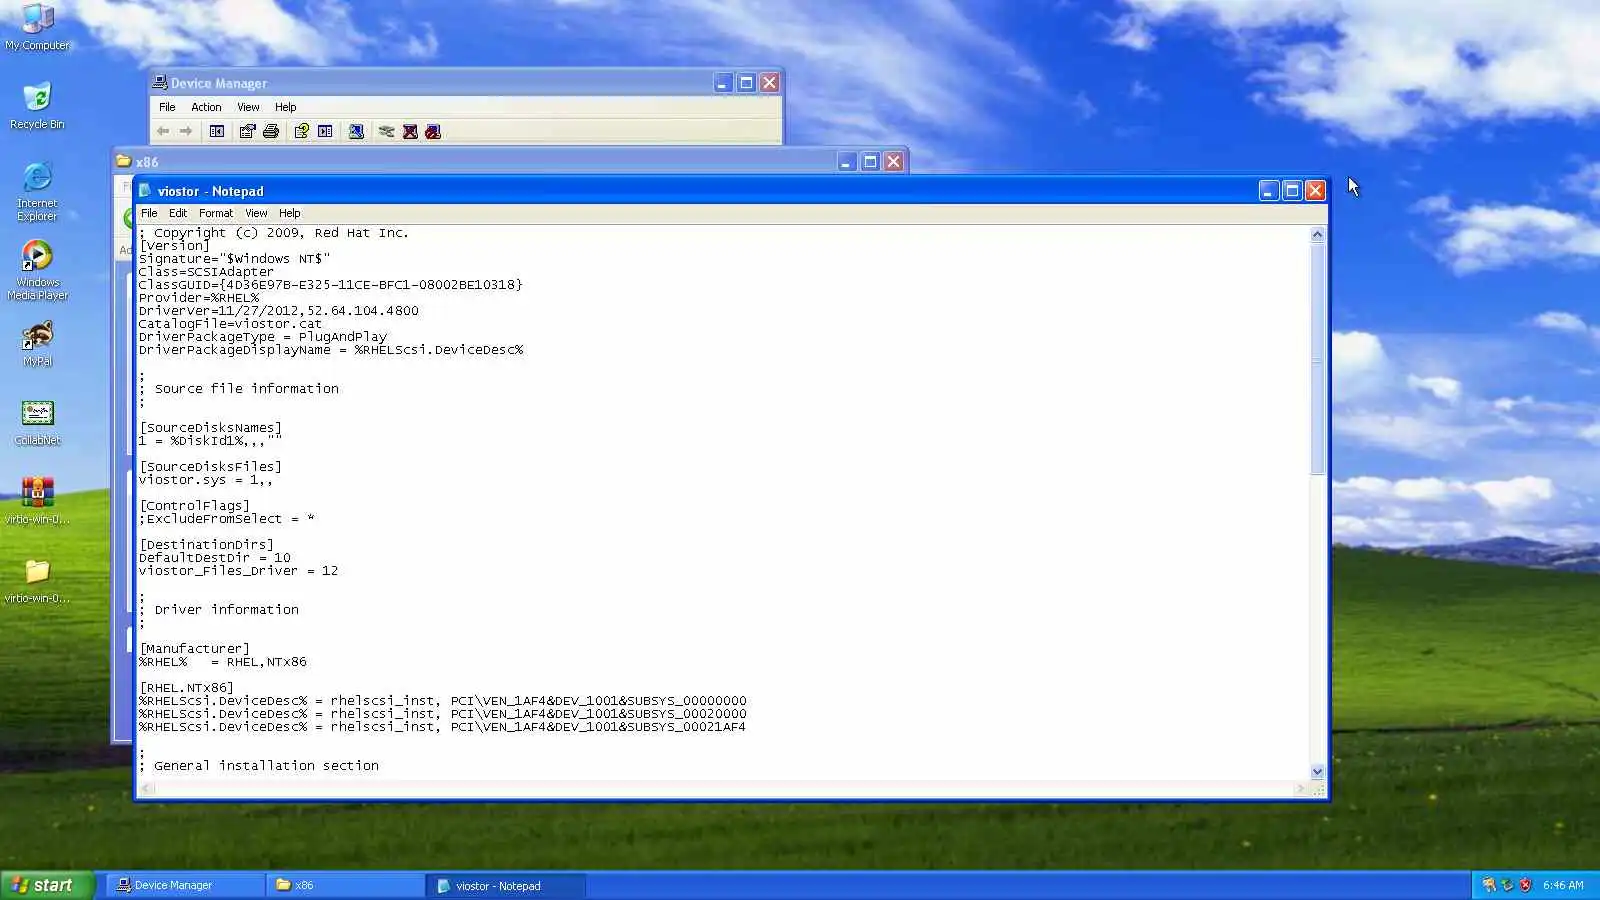Image resolution: width=1600 pixels, height=900 pixels.
Task: Click the Notepad horizontal scroll left arrow
Action: [x=147, y=789]
